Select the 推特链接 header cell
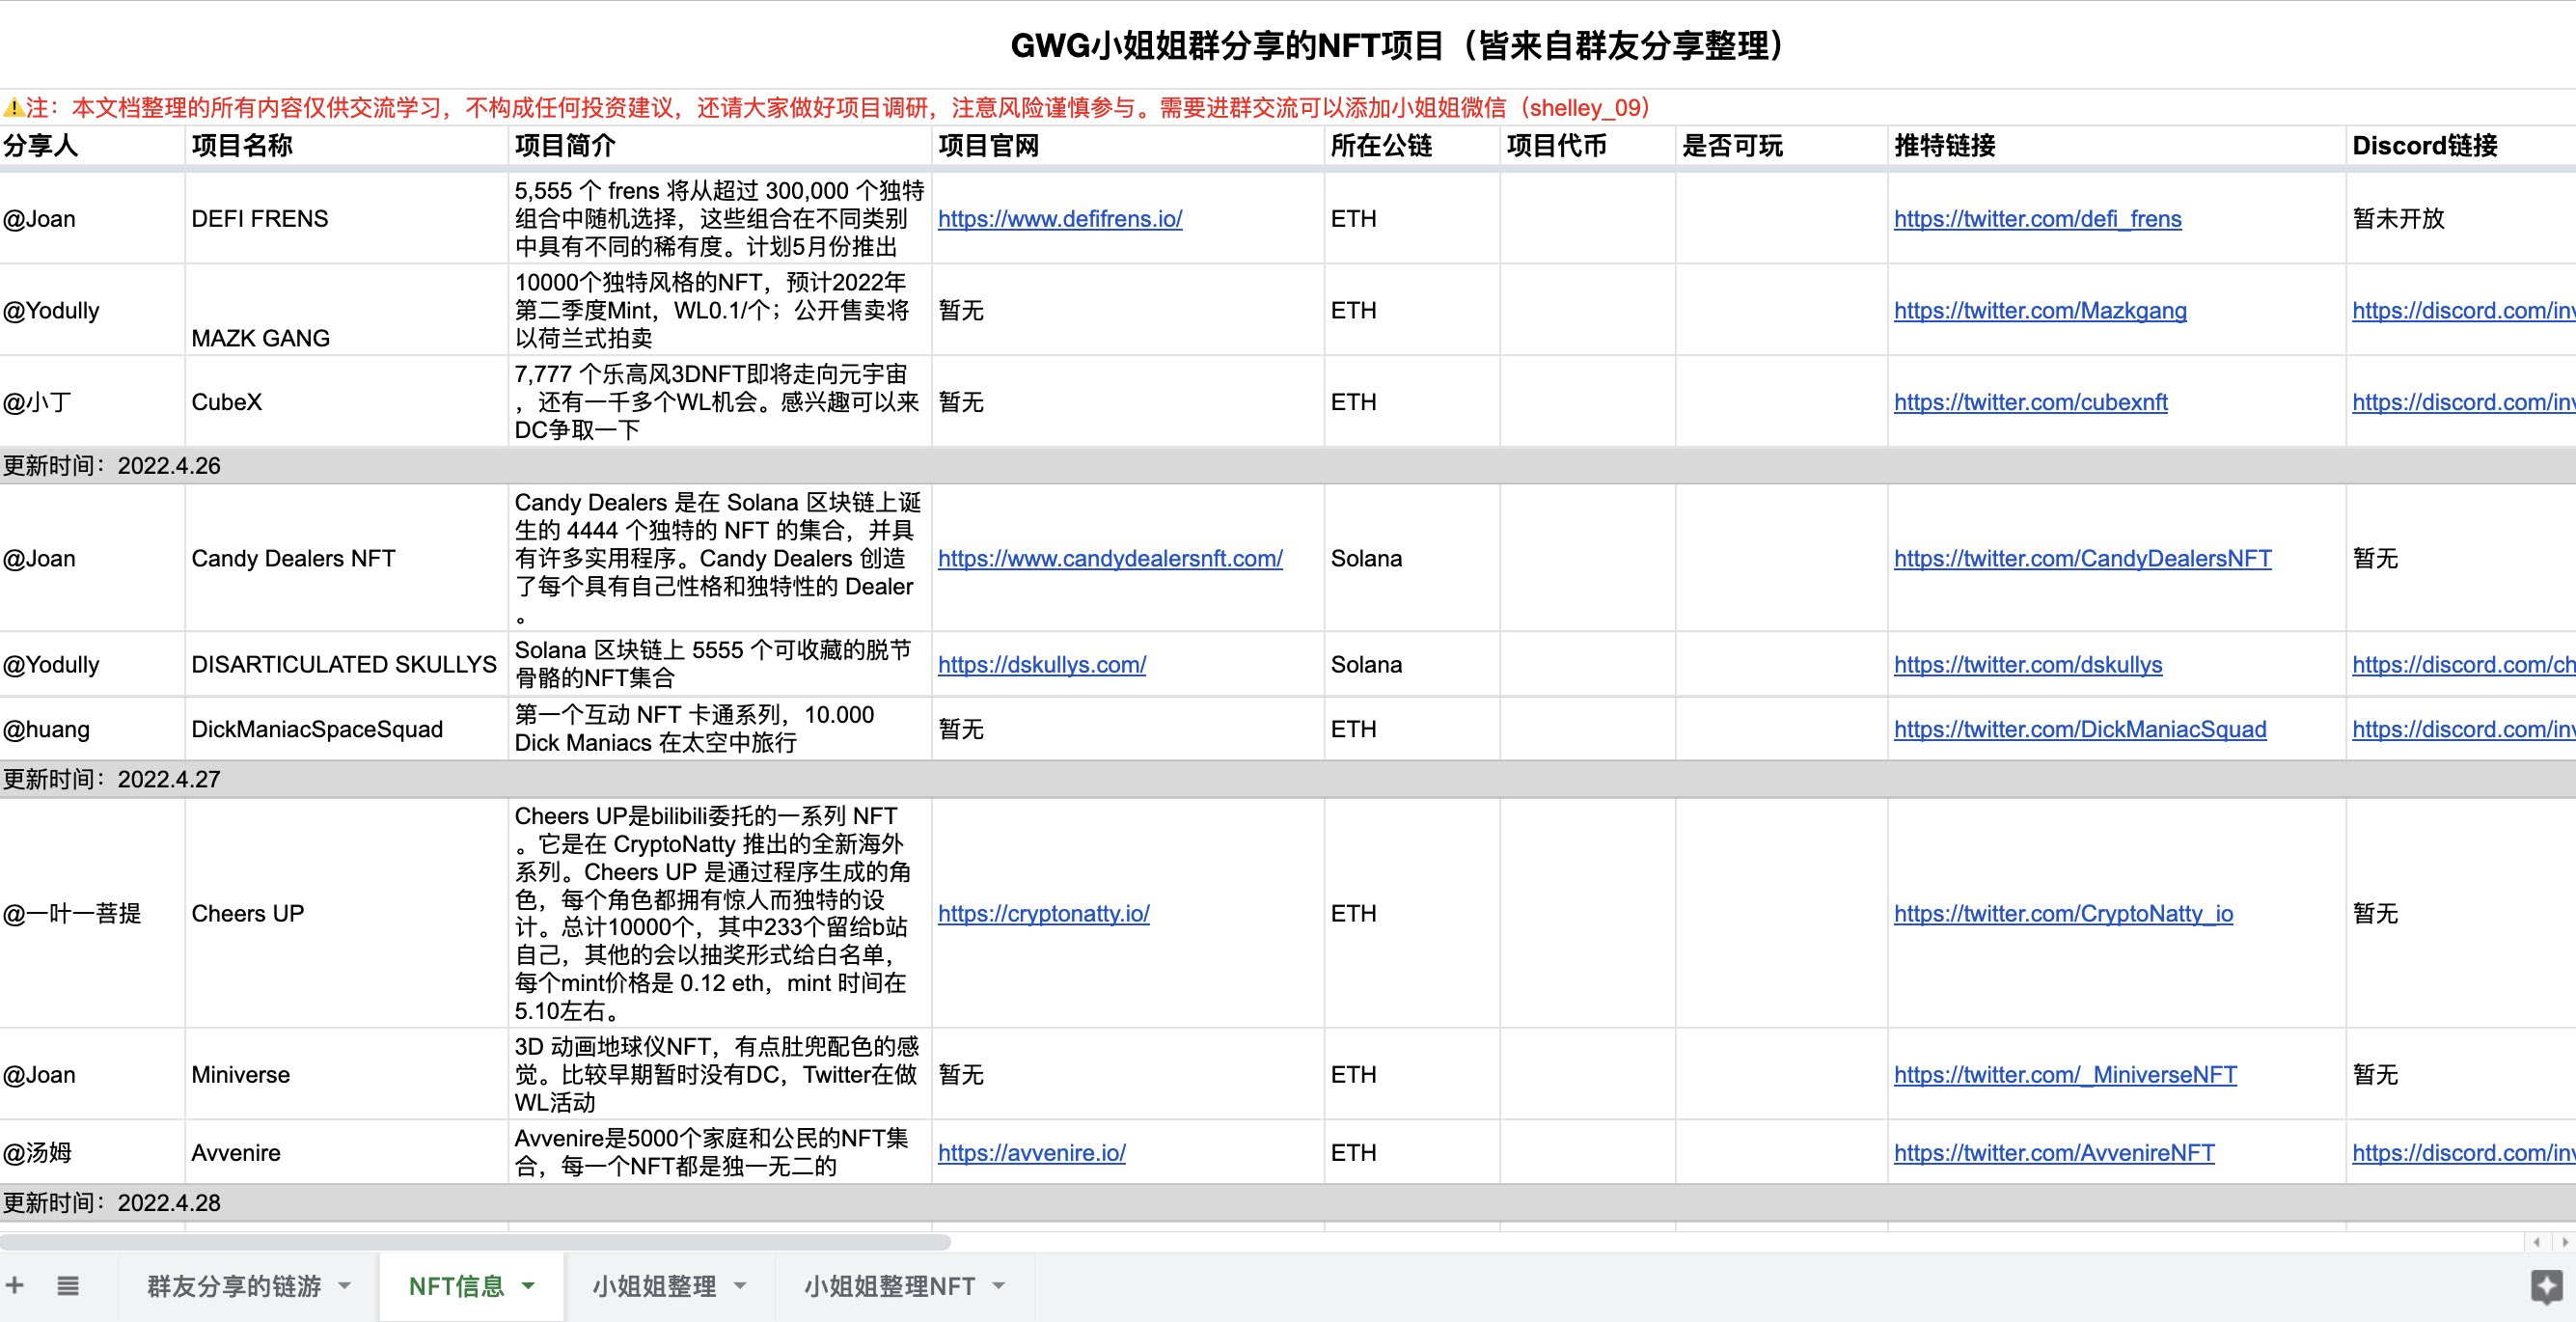This screenshot has width=2576, height=1322. click(2117, 146)
